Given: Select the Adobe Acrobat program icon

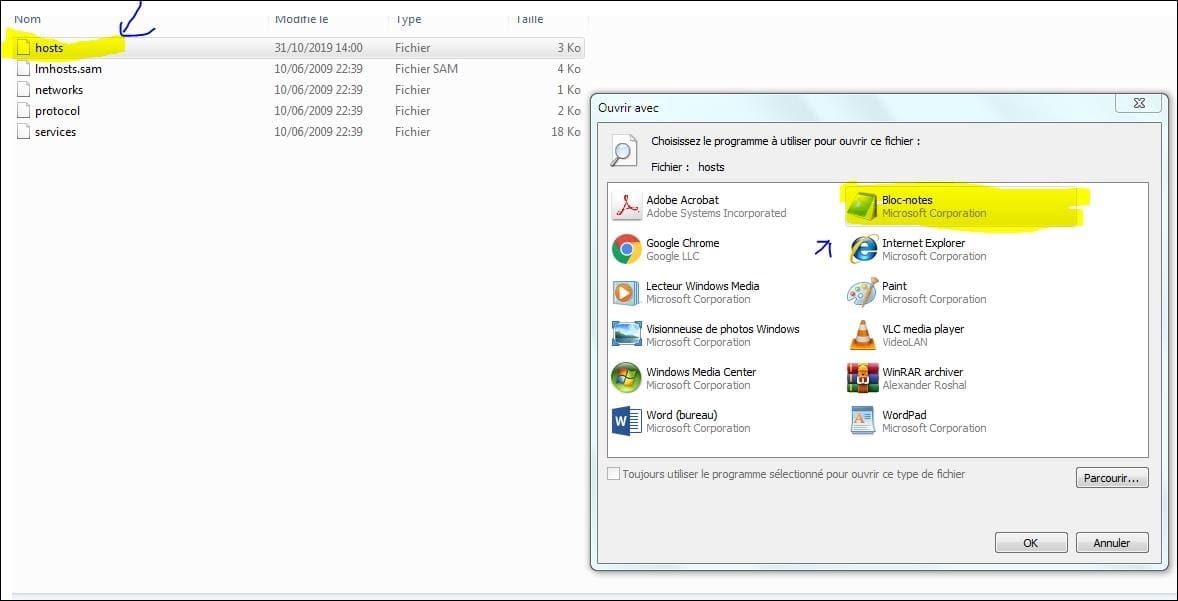Looking at the screenshot, I should tap(627, 206).
